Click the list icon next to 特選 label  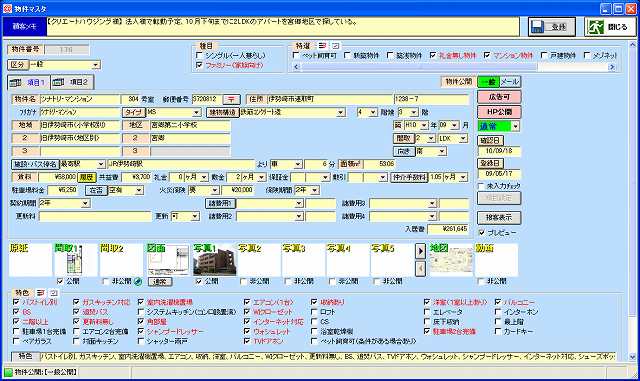point(322,45)
